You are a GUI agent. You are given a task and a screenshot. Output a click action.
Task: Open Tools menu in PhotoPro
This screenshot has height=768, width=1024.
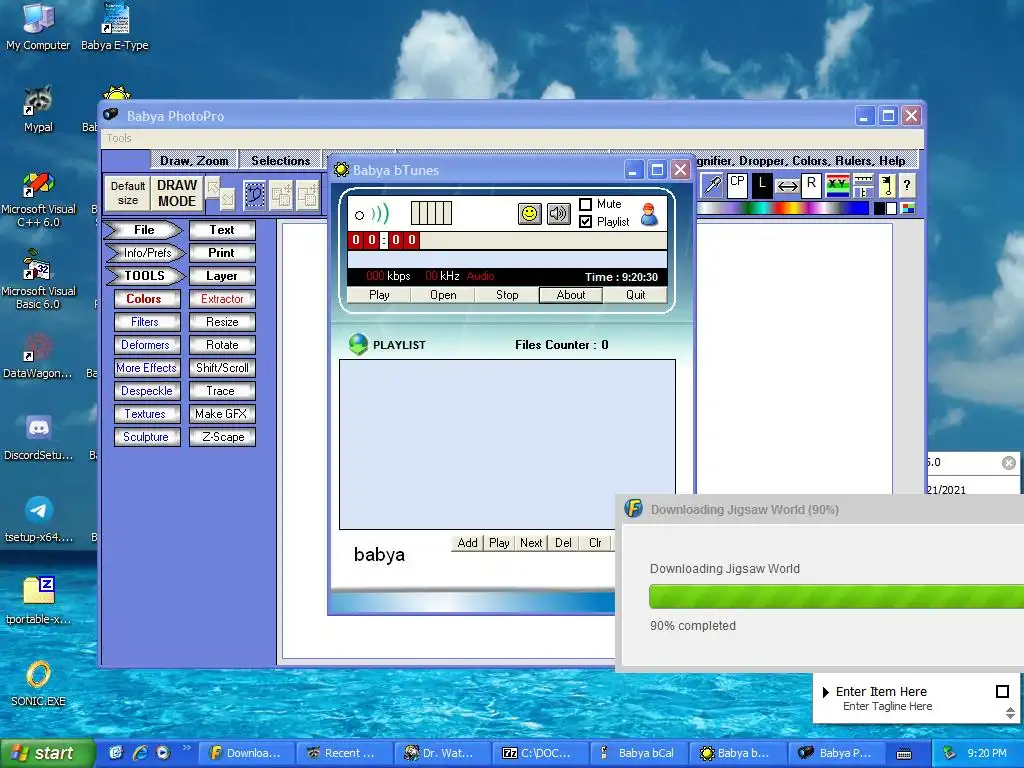click(x=119, y=138)
